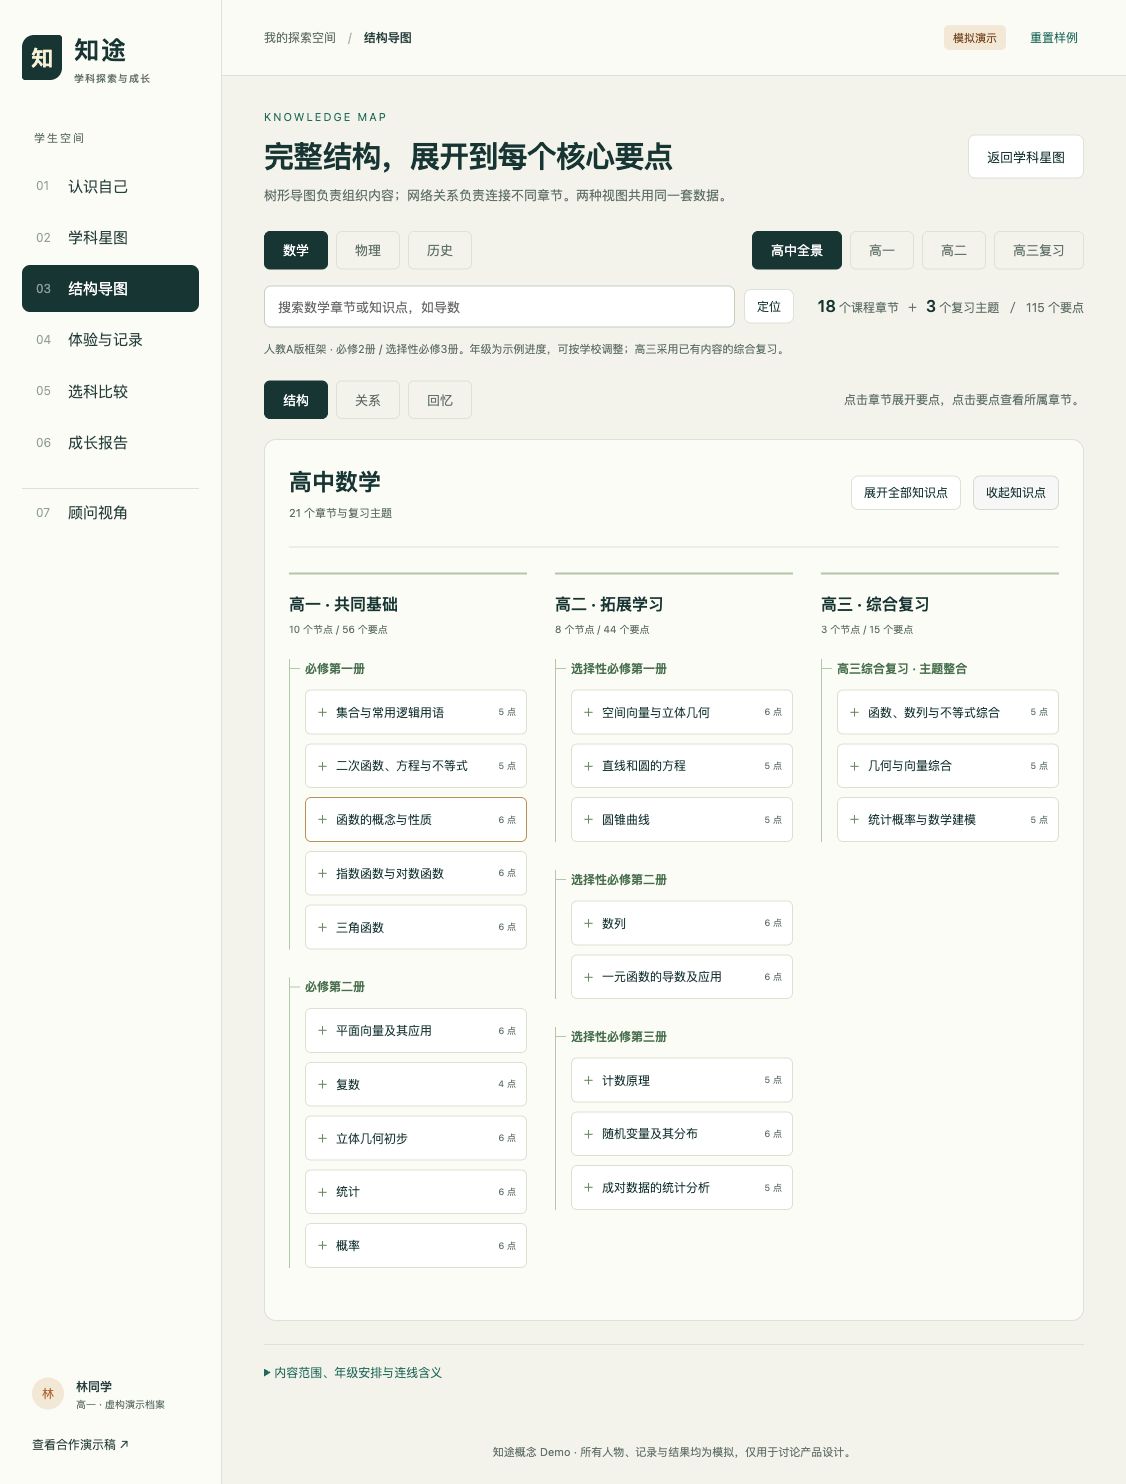Click the 知途 logo icon
Screen dimensions: 1126x1484
click(42, 58)
